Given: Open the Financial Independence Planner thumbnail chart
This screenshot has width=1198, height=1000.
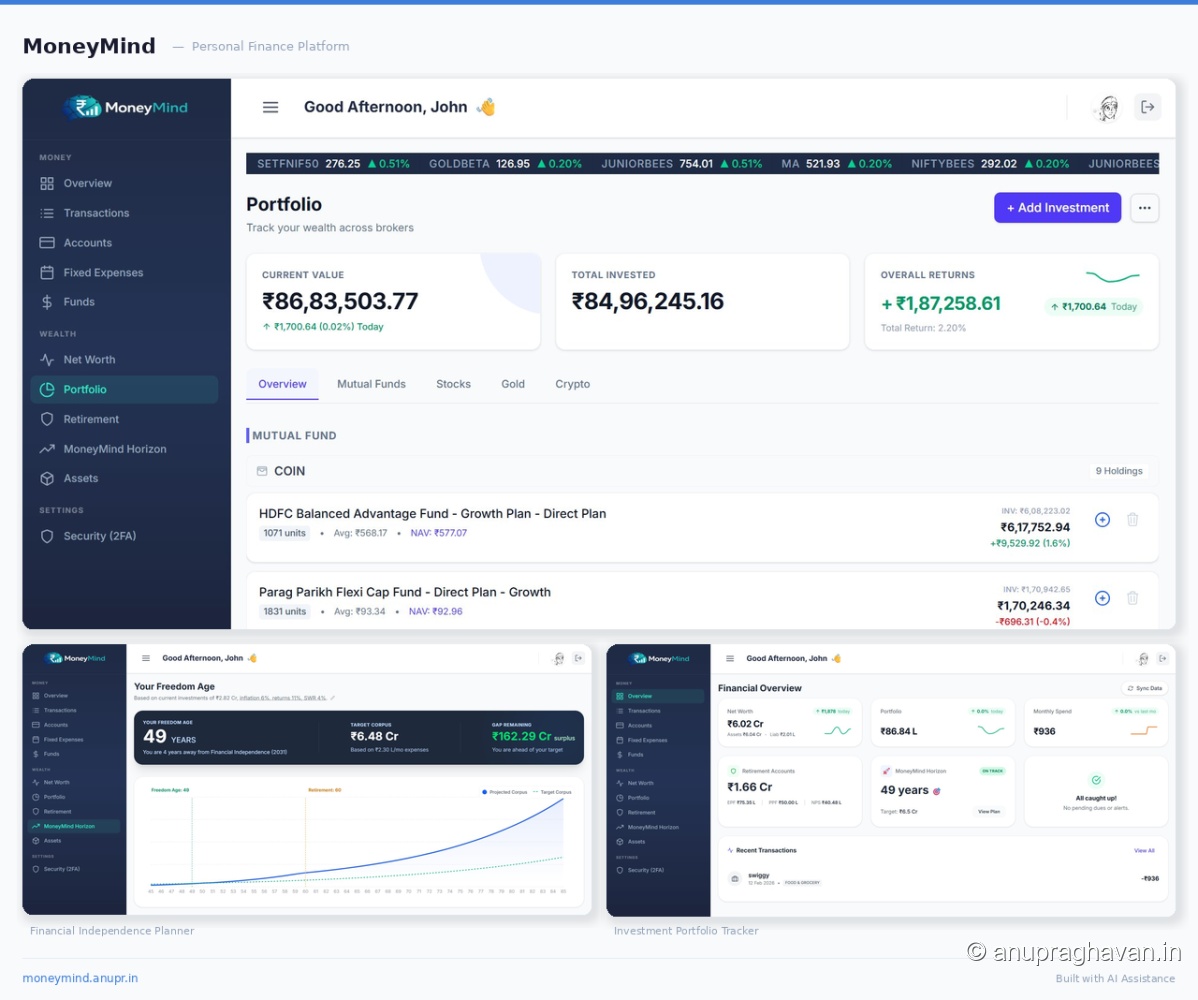Looking at the screenshot, I should point(359,842).
